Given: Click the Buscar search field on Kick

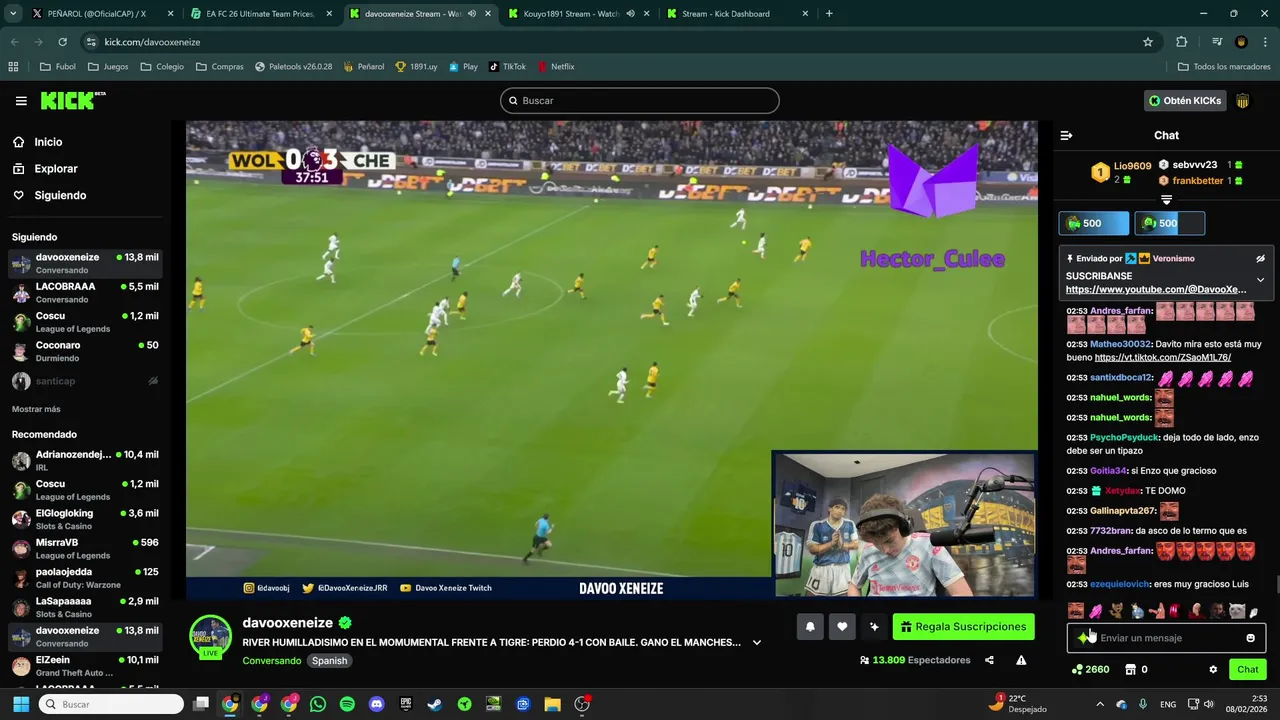Looking at the screenshot, I should click(x=639, y=100).
